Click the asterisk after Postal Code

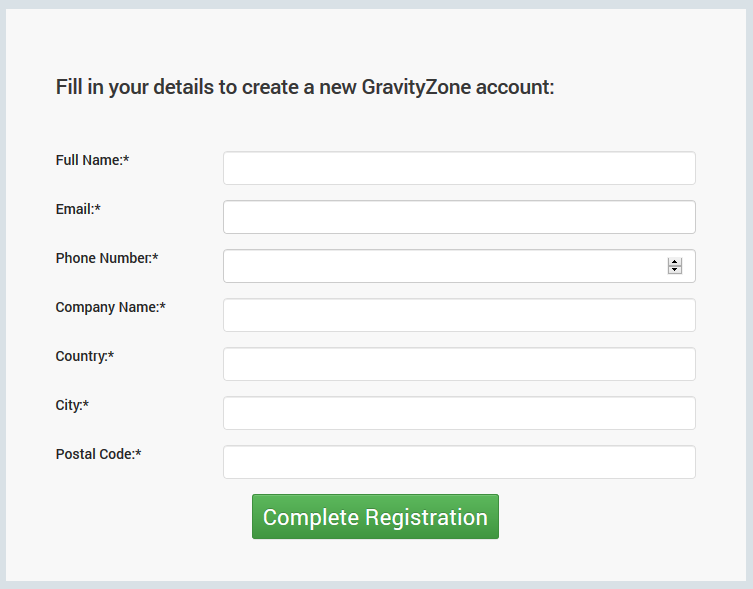pyautogui.click(x=139, y=453)
